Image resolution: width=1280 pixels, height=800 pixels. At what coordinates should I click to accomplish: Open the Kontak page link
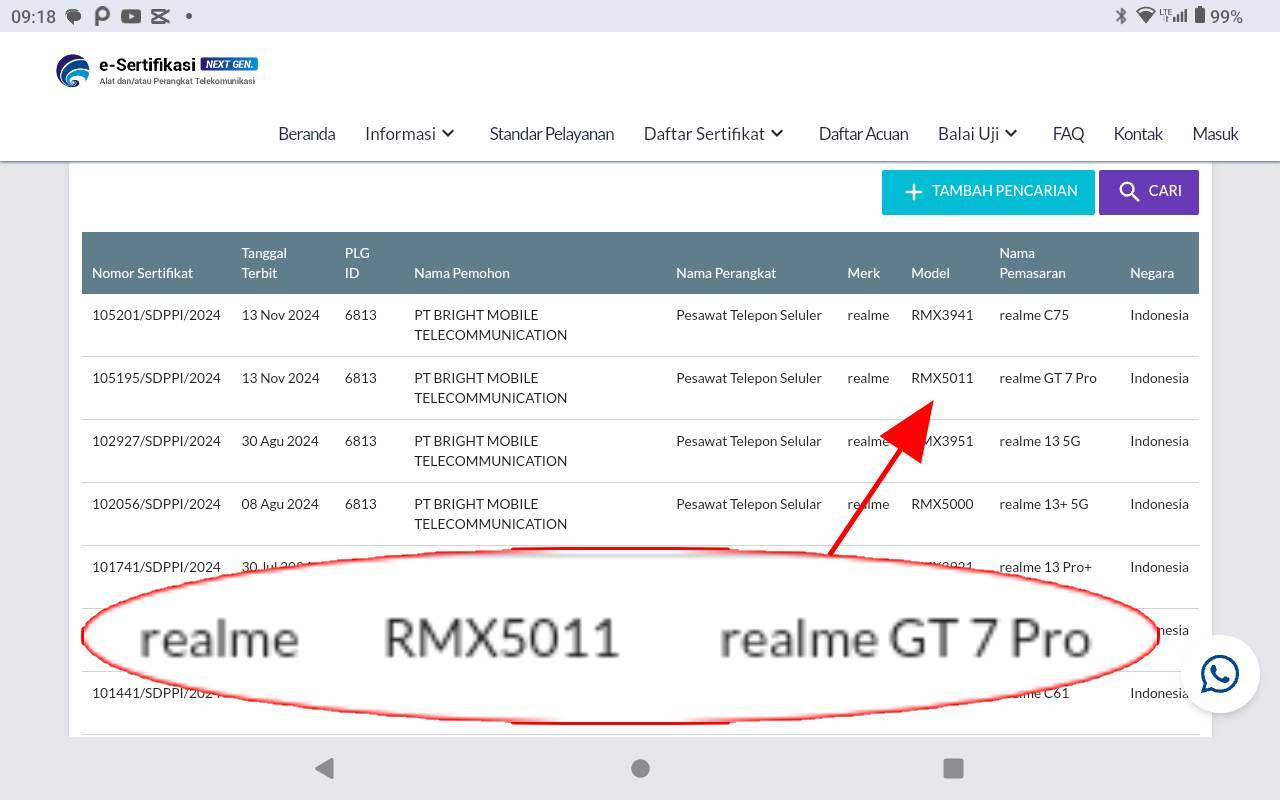[x=1138, y=133]
